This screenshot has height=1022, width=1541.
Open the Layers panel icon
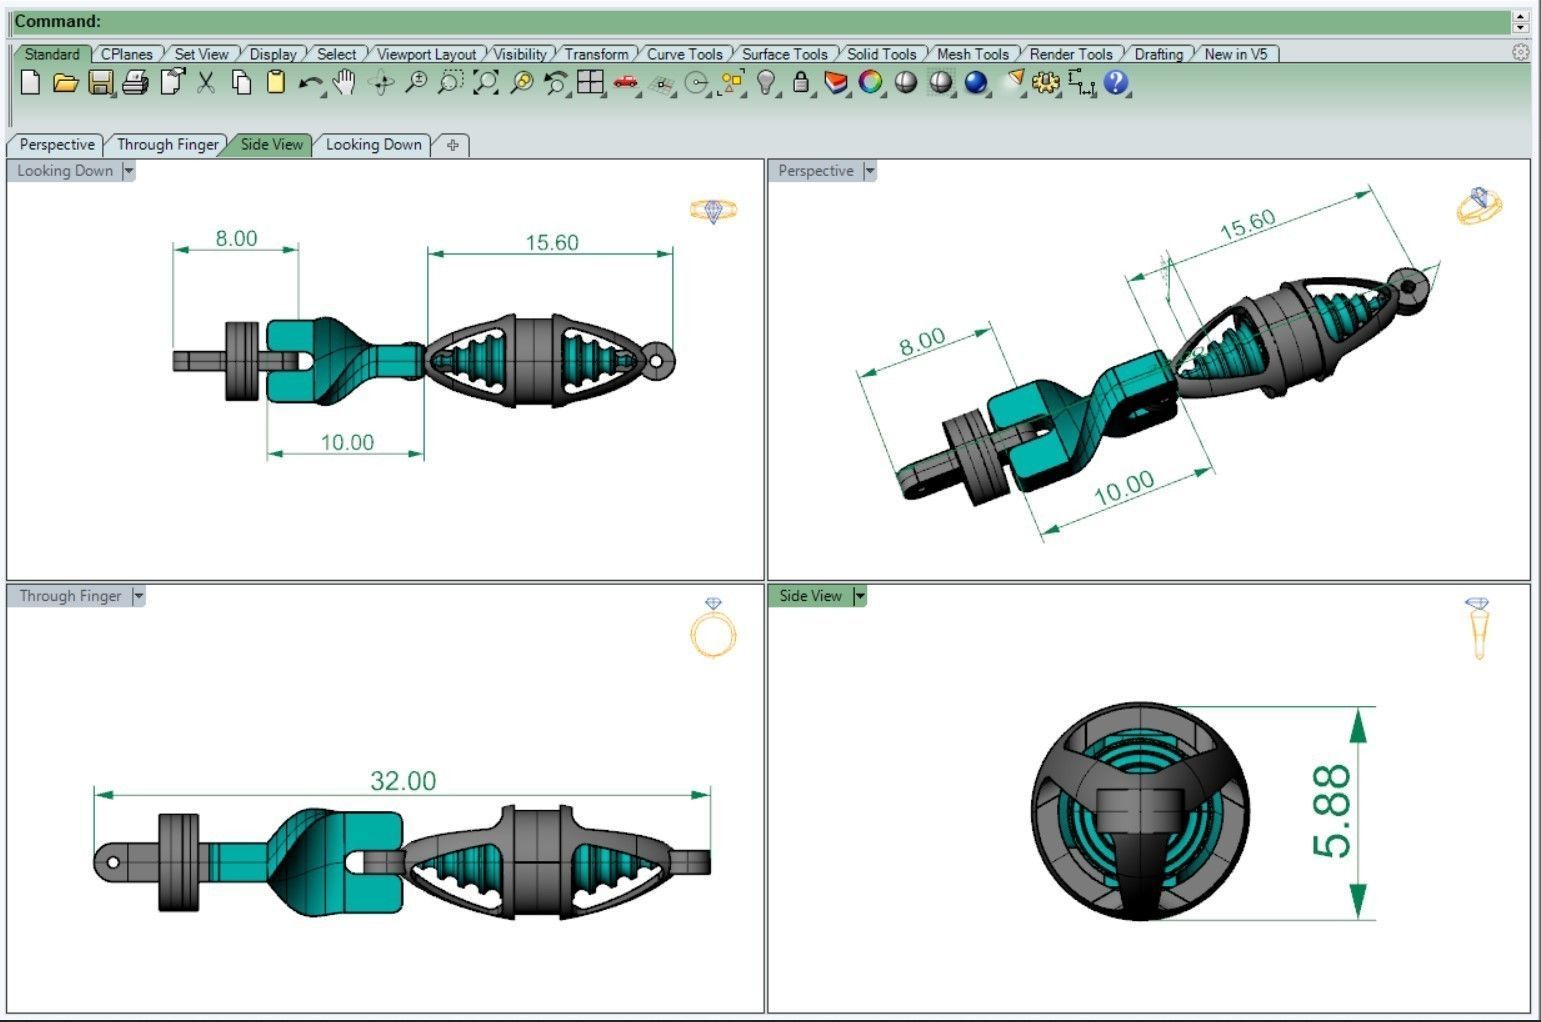coord(836,83)
